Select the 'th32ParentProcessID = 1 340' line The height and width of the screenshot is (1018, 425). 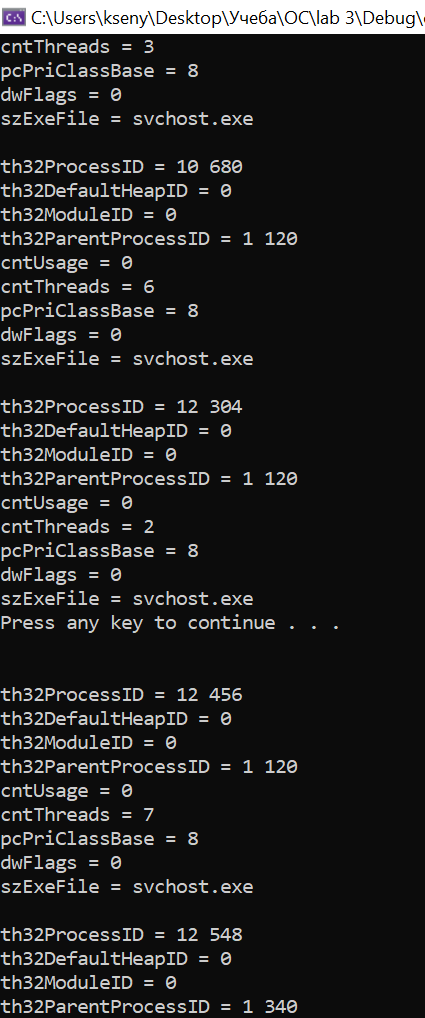(x=149, y=1007)
